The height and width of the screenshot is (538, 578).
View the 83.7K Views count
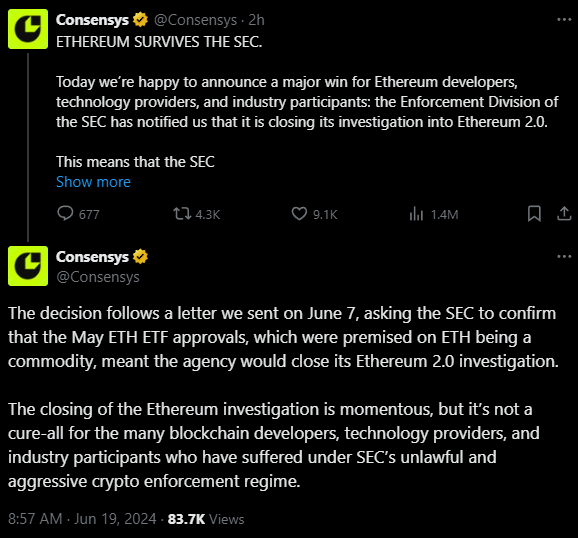pos(206,519)
